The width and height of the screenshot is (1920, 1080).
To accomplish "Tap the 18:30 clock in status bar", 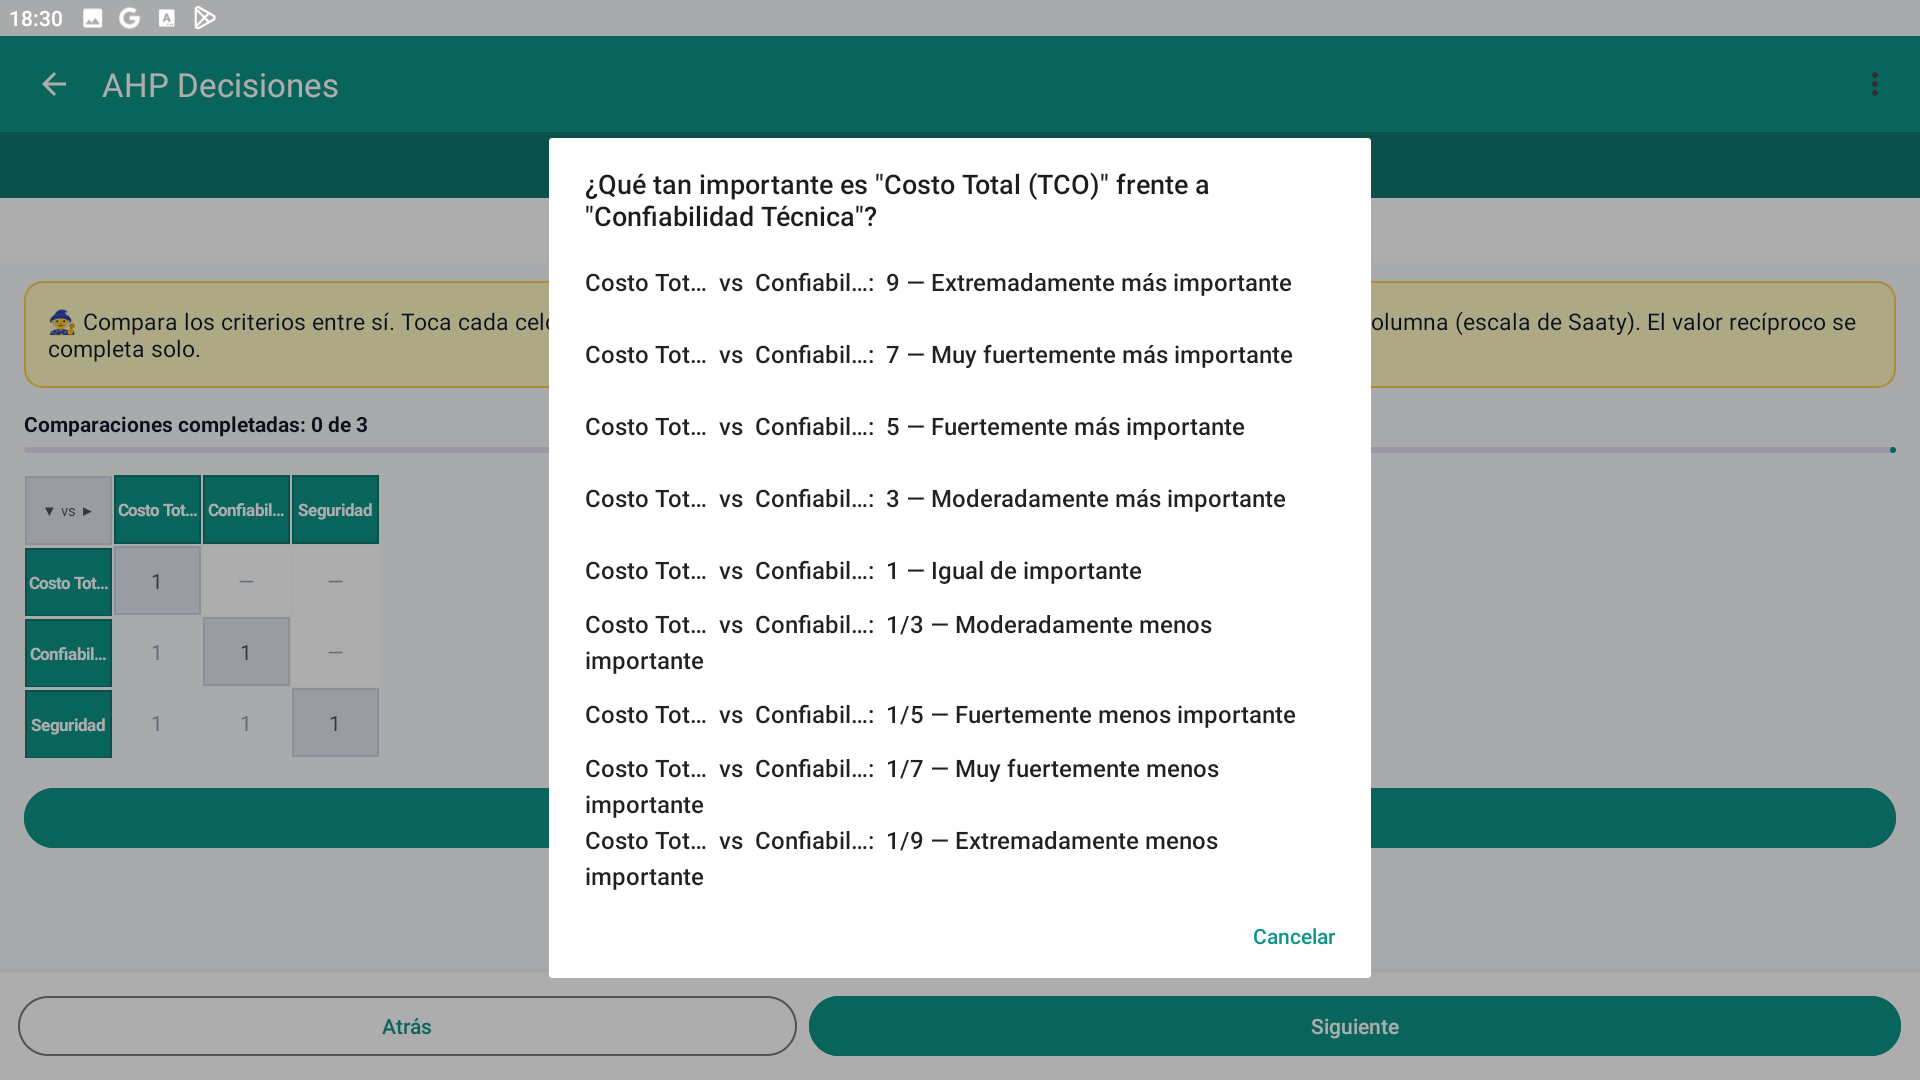I will [36, 18].
